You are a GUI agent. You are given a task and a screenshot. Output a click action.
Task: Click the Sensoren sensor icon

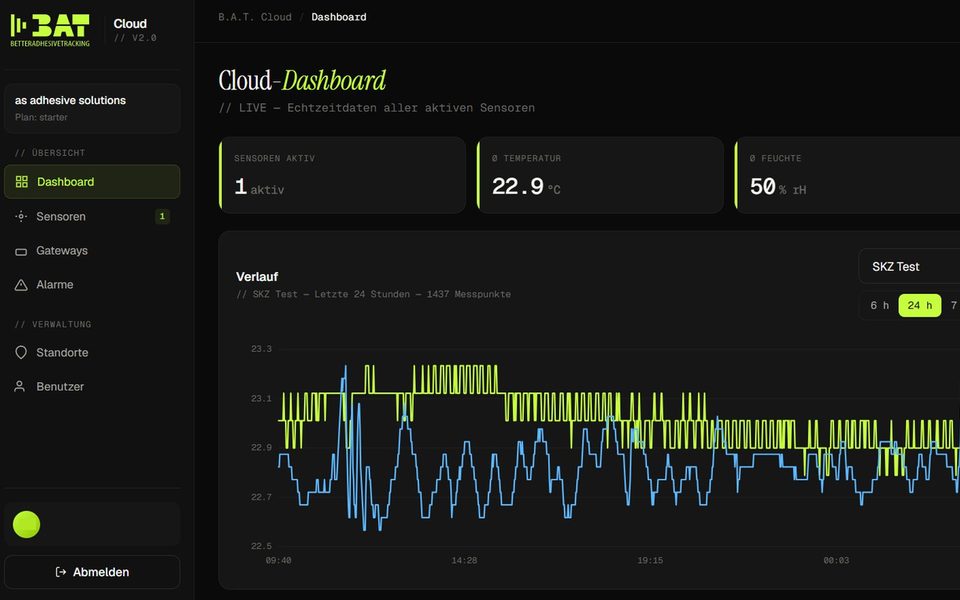pos(21,216)
